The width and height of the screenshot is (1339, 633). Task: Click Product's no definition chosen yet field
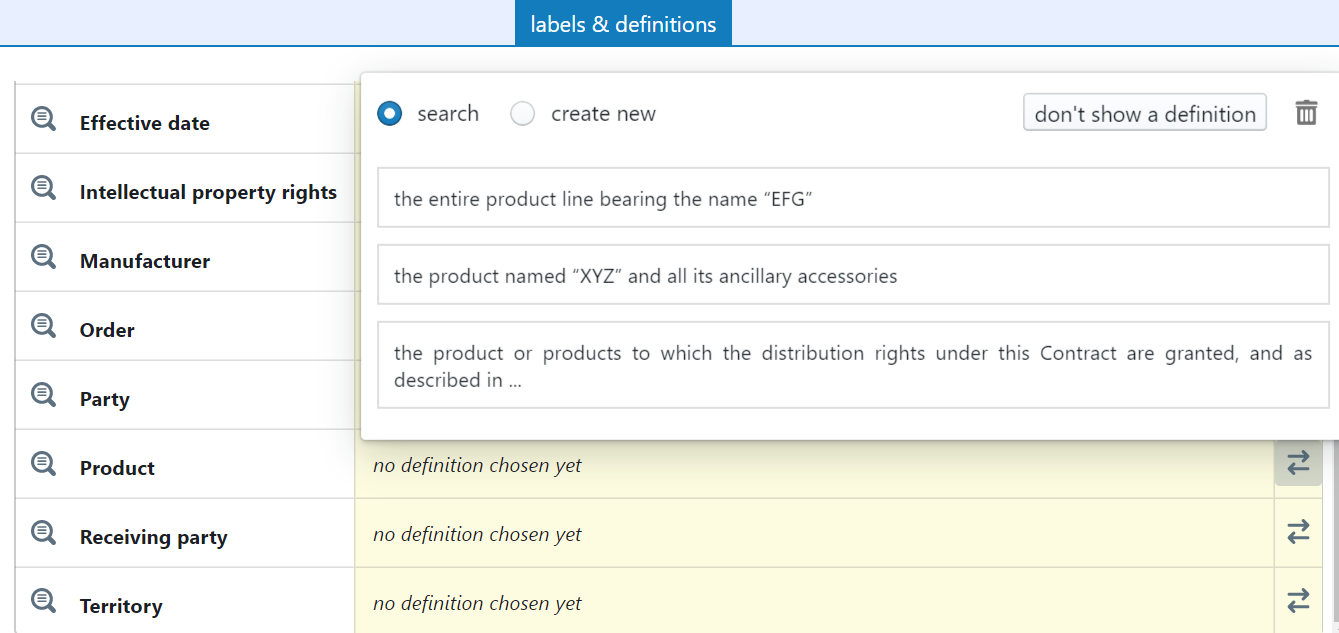[814, 464]
